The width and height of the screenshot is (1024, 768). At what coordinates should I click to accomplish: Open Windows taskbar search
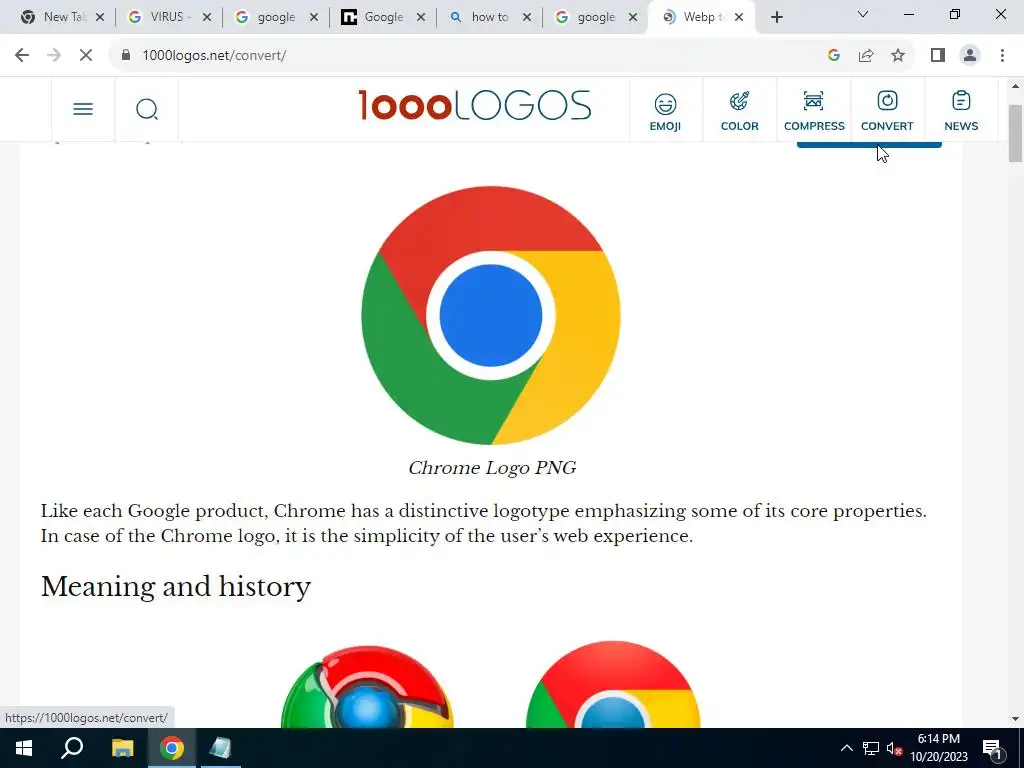click(x=72, y=748)
